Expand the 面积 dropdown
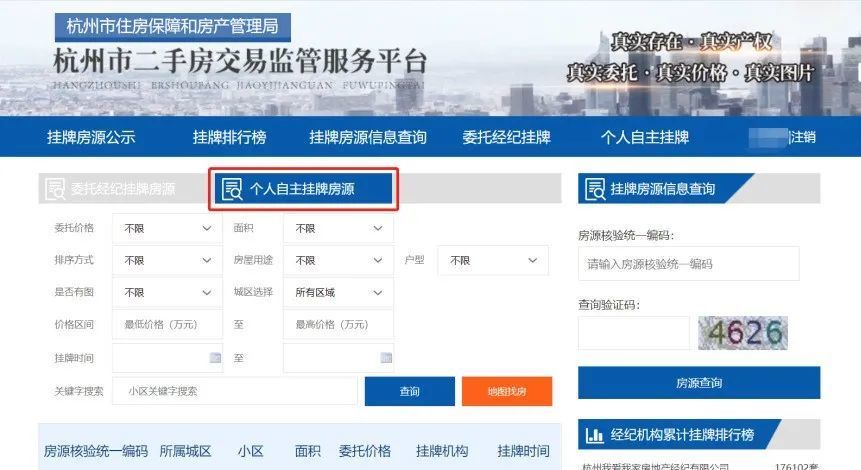The height and width of the screenshot is (470, 861). click(338, 228)
